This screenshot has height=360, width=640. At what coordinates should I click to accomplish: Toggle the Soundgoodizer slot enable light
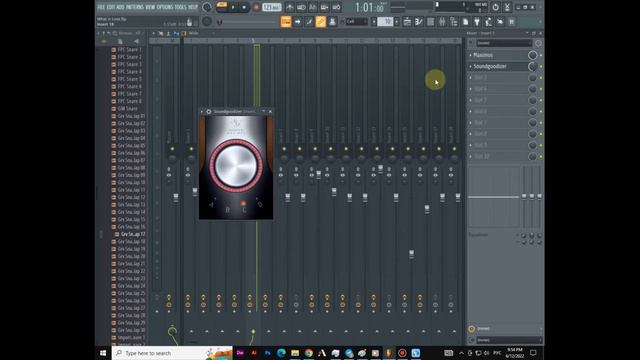541,67
